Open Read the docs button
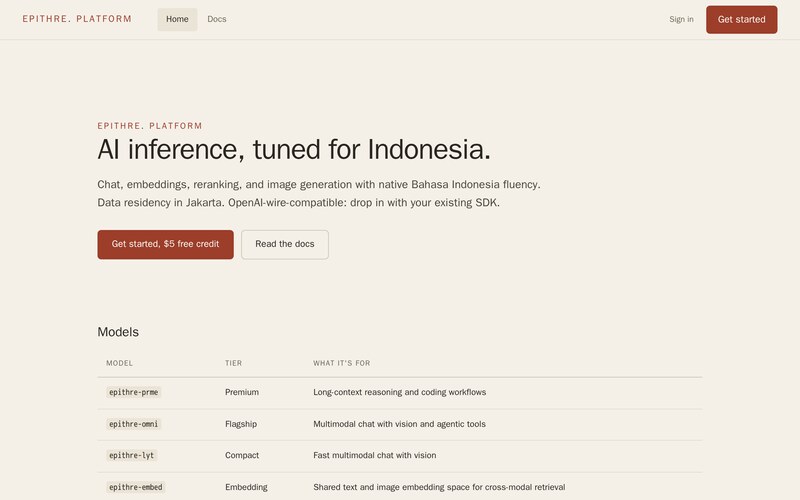This screenshot has width=800, height=500. point(285,244)
